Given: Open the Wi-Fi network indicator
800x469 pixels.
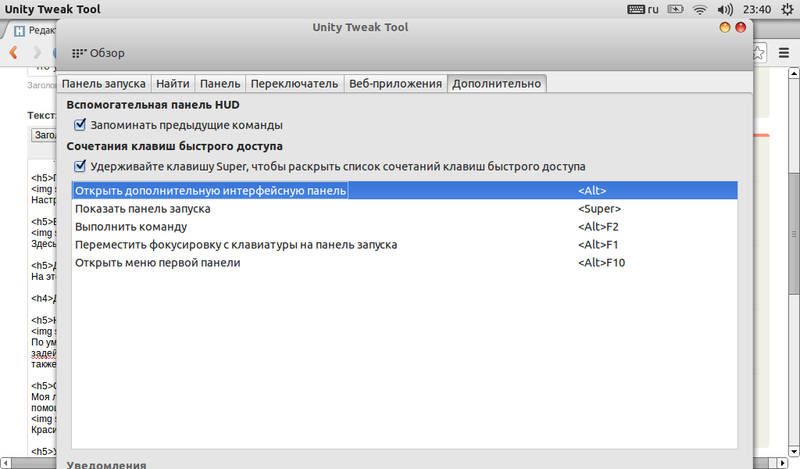Looking at the screenshot, I should click(699, 9).
